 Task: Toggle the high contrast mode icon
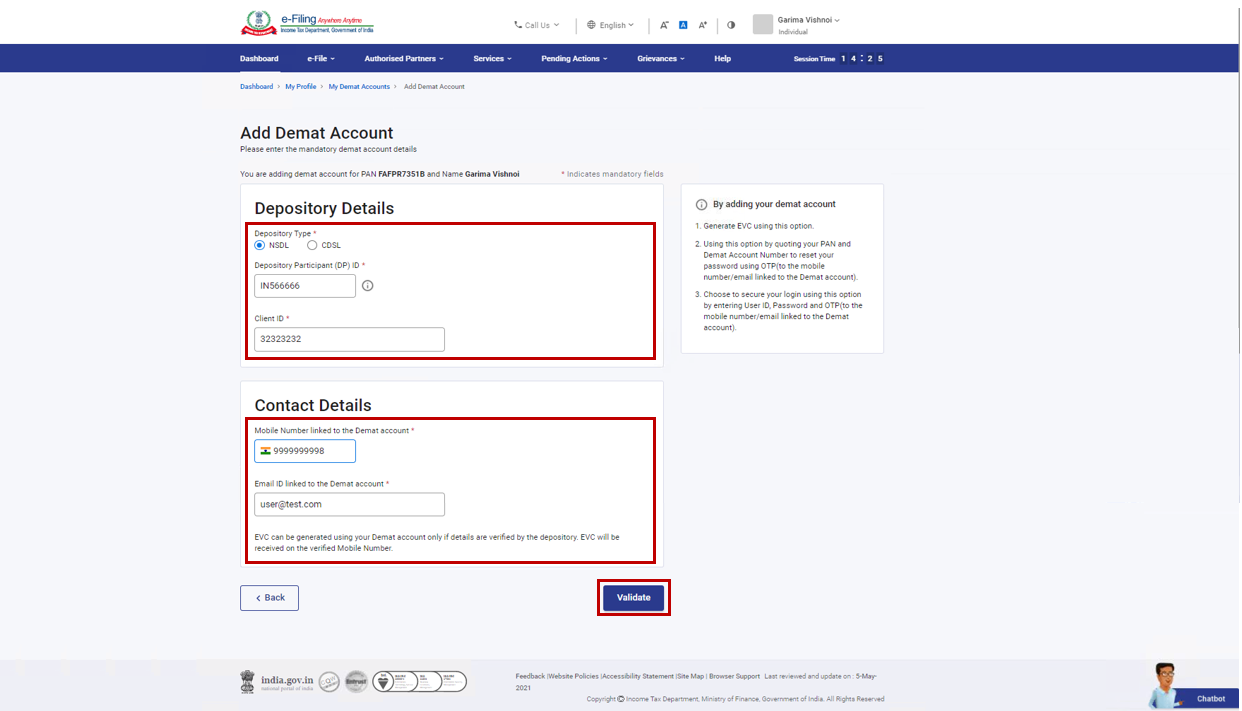pos(731,25)
